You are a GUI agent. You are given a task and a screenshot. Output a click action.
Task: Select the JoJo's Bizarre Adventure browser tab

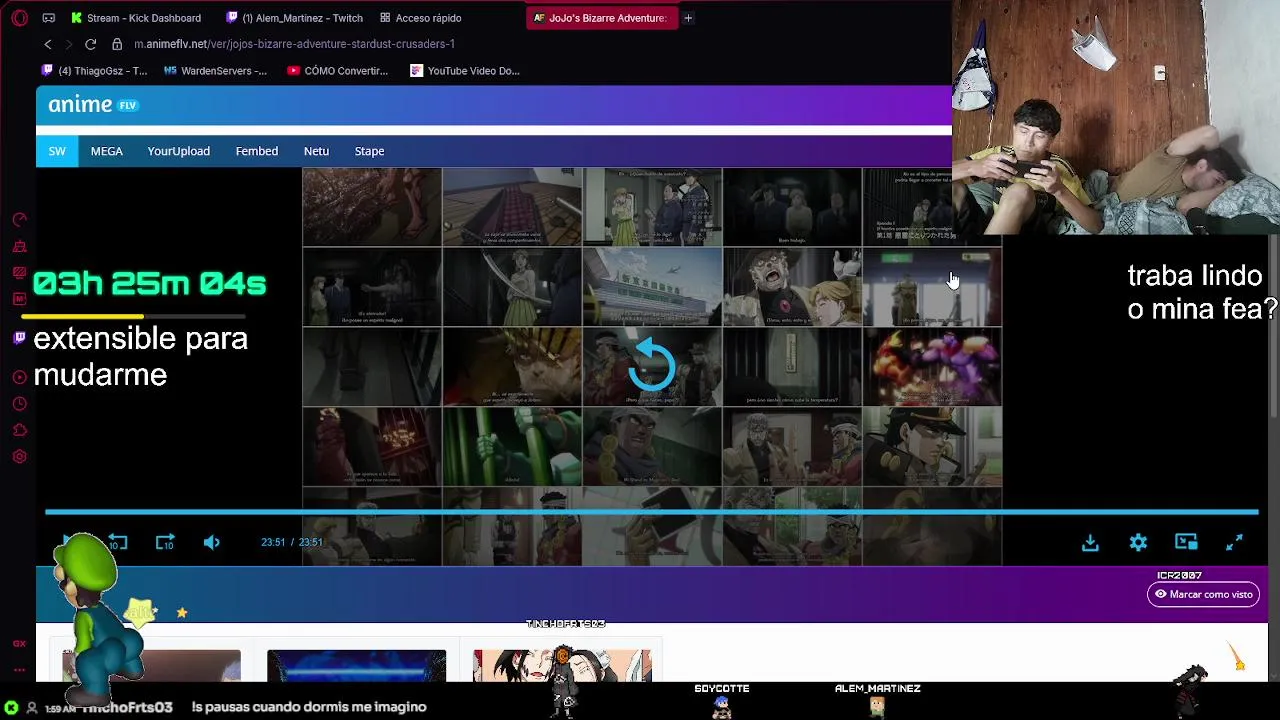tap(600, 18)
